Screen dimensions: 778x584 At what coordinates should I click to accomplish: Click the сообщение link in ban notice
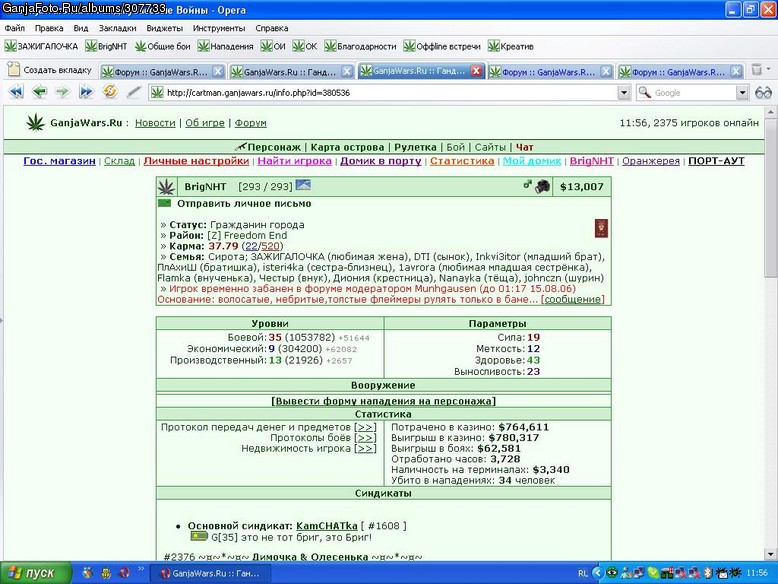click(573, 299)
